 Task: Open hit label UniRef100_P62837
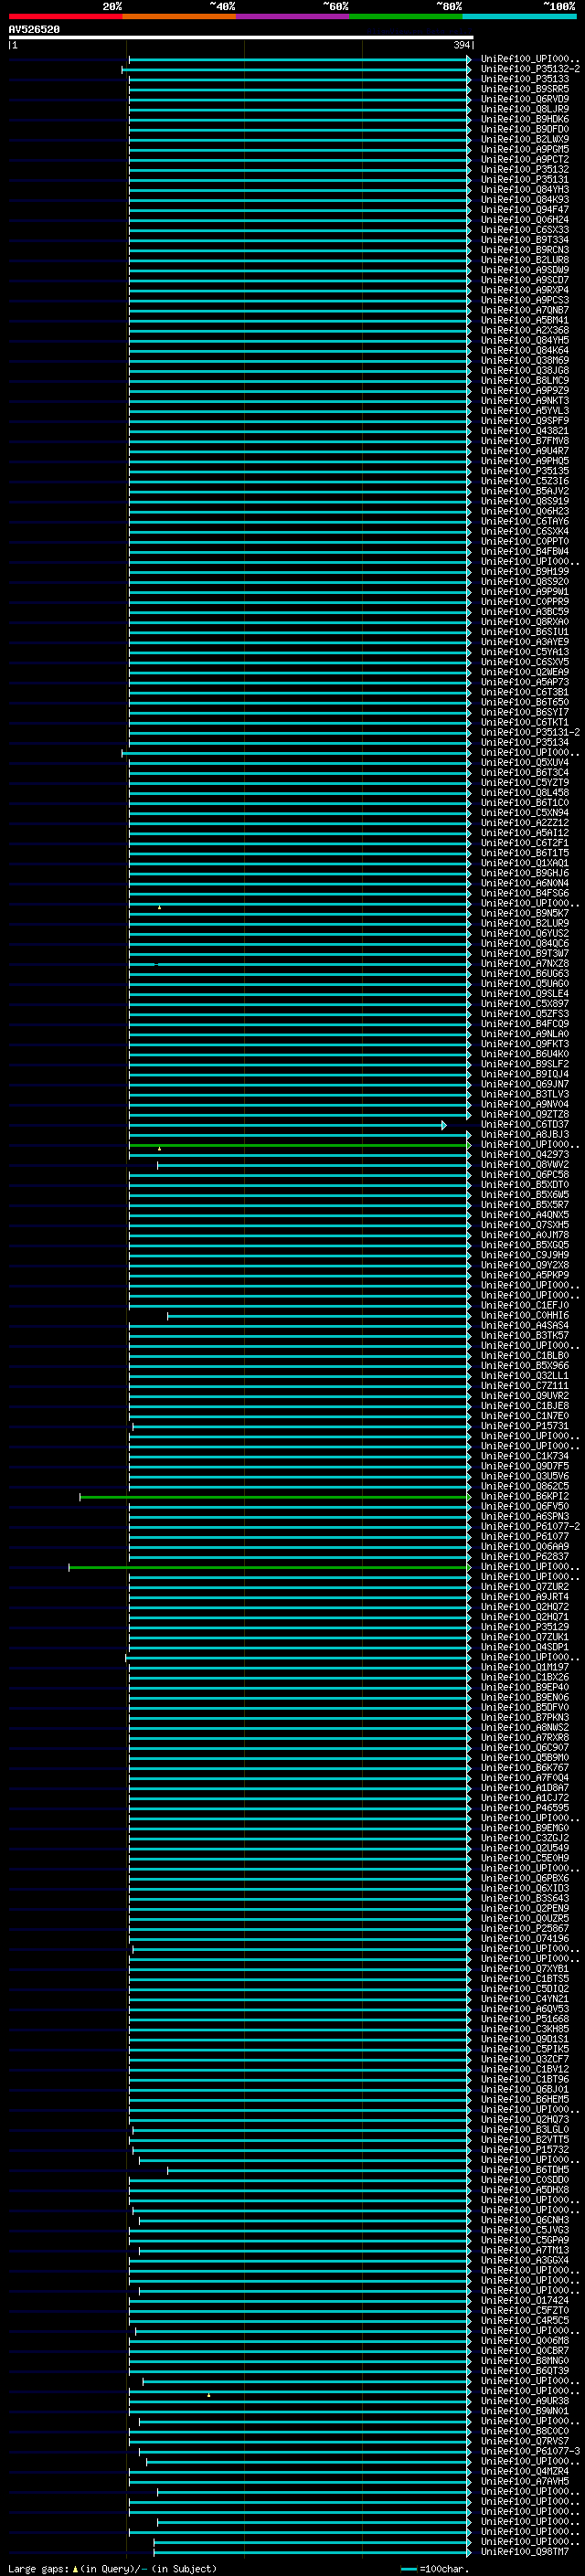pos(525,1557)
